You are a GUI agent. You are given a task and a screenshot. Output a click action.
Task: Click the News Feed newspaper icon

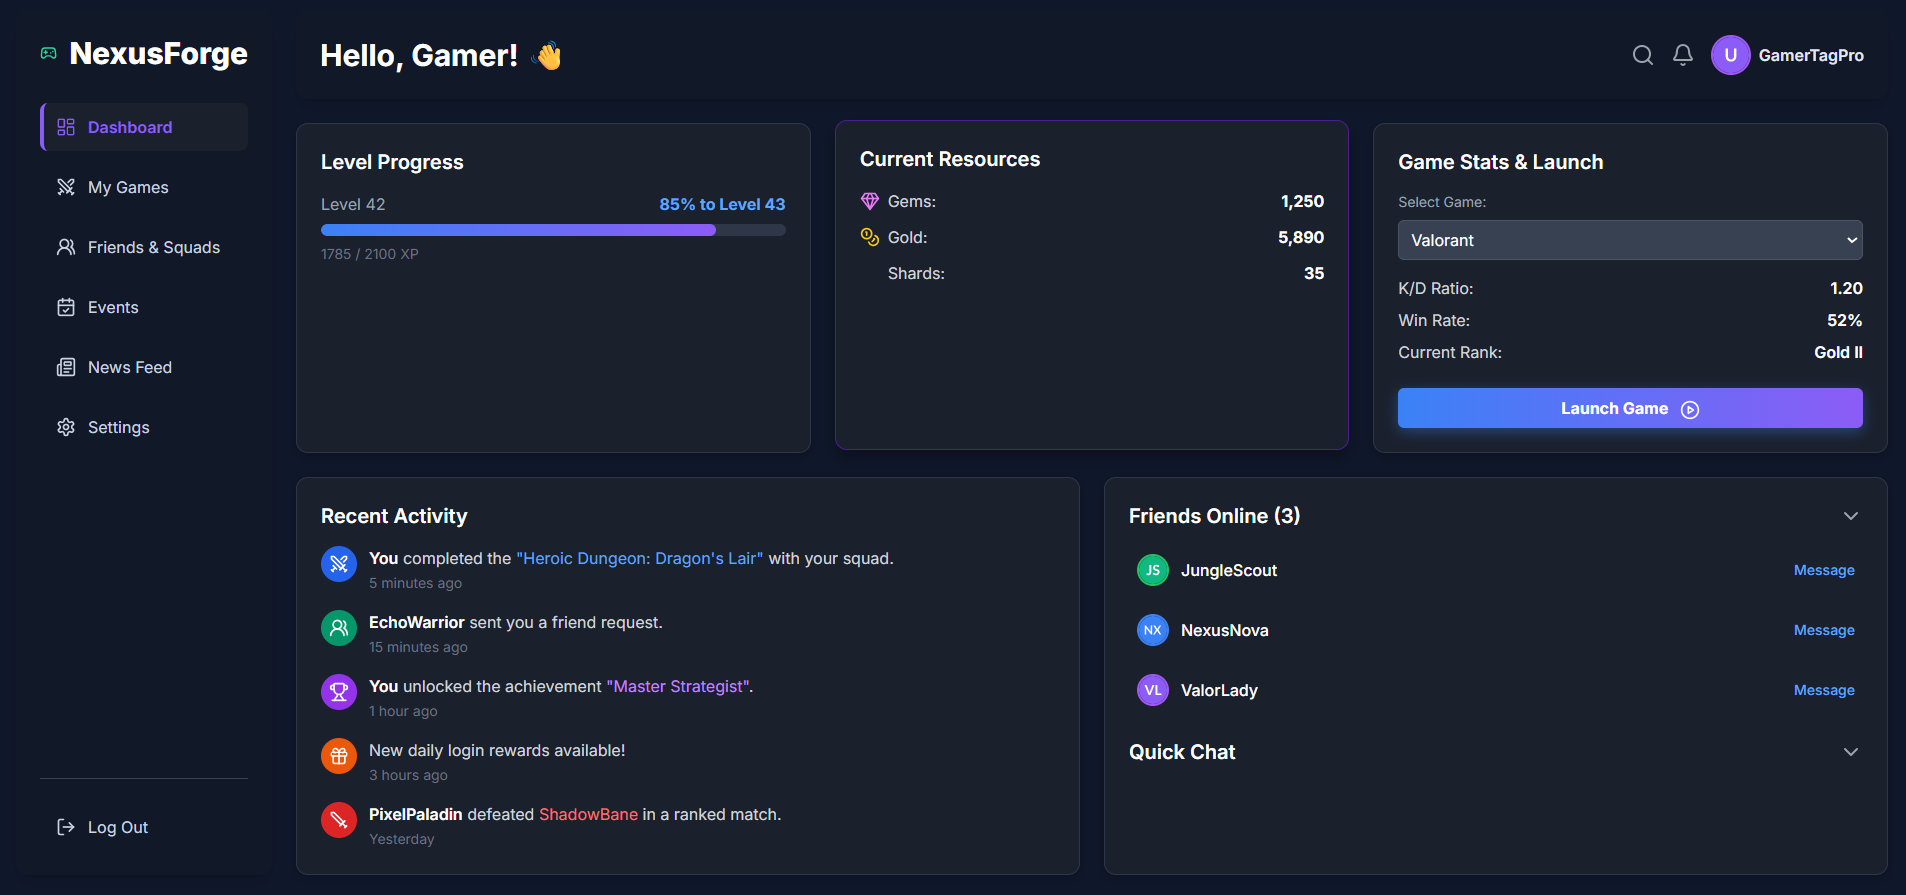(66, 367)
